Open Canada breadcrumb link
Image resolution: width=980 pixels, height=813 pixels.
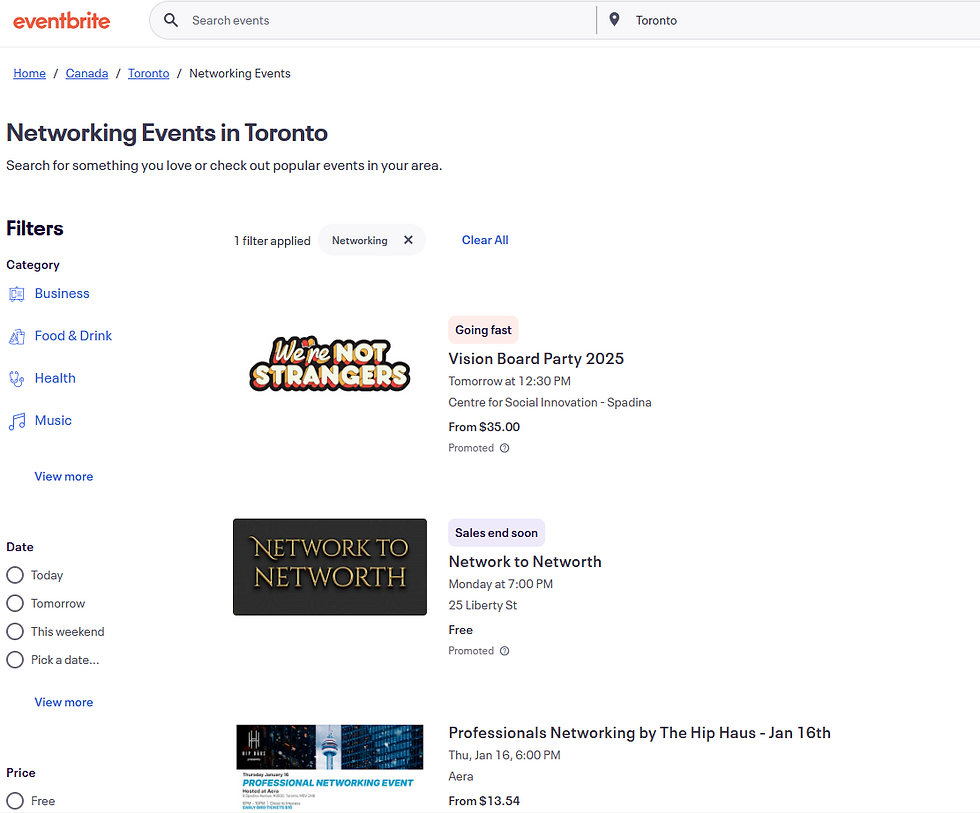click(x=87, y=73)
